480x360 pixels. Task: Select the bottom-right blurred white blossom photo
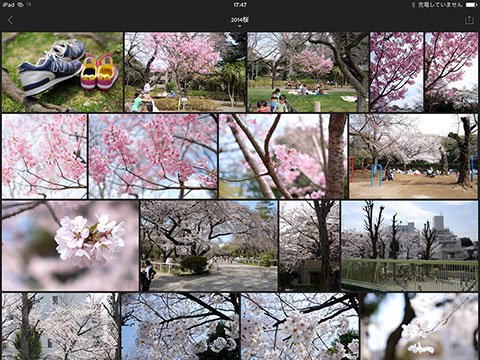click(x=419, y=326)
